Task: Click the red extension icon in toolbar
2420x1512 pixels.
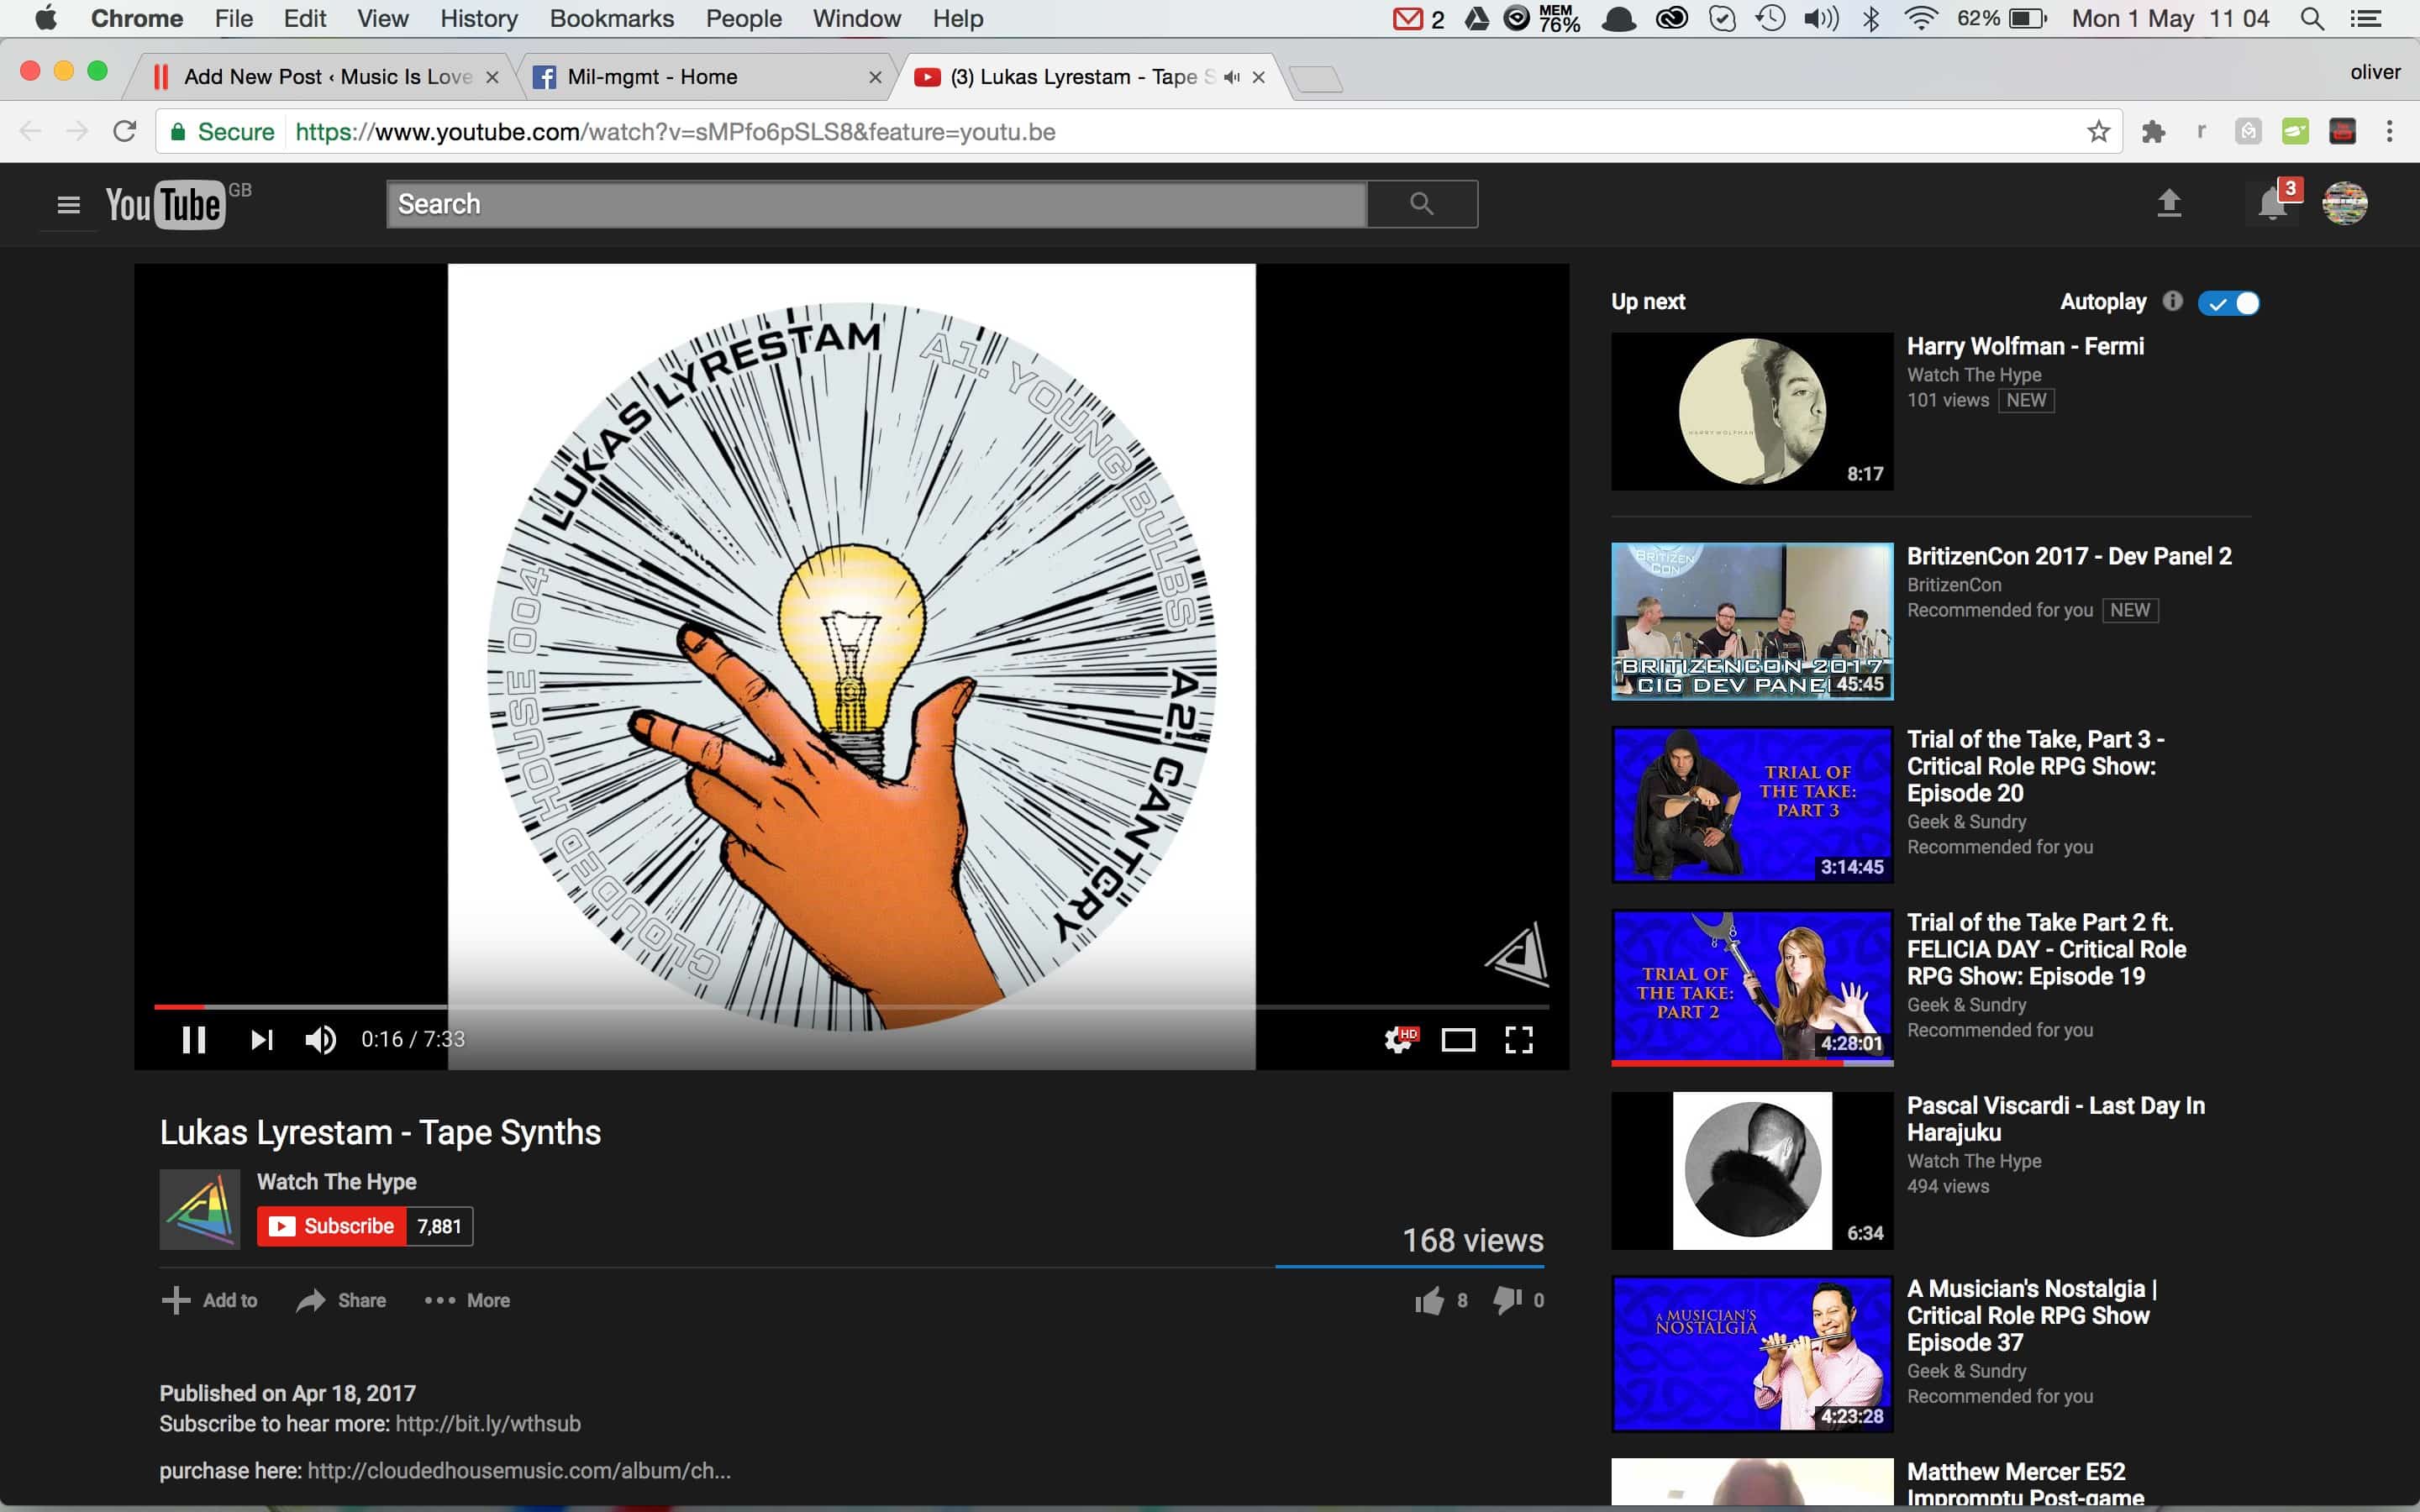Action: point(2342,131)
